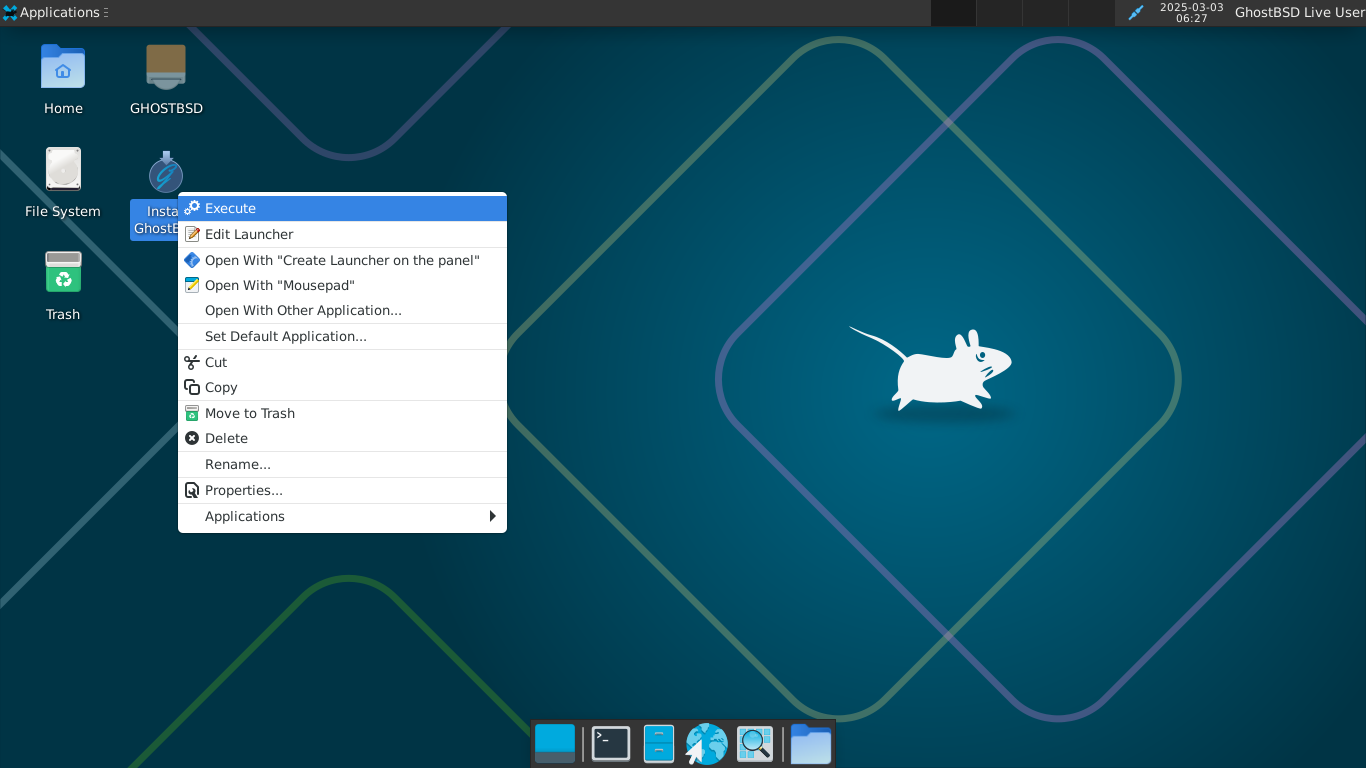Click the panel clock showing 06:27

[1191, 13]
